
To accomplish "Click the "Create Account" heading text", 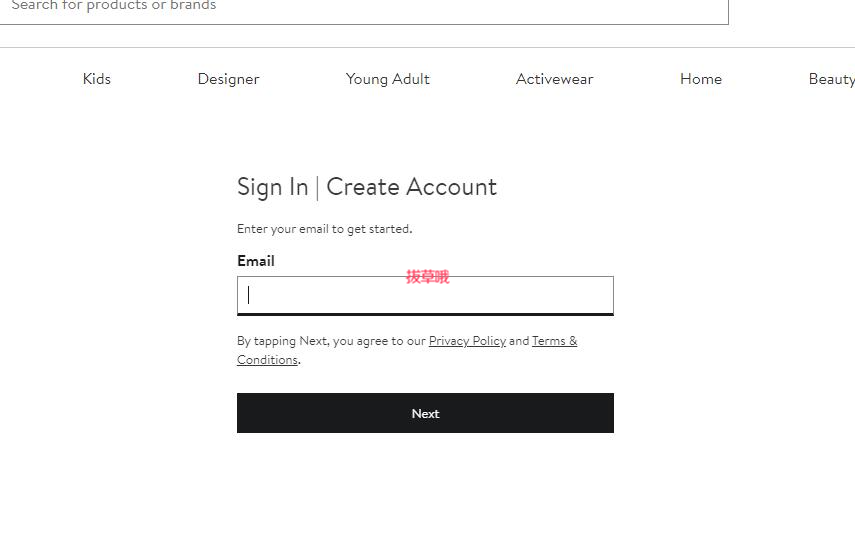I will click(x=412, y=187).
